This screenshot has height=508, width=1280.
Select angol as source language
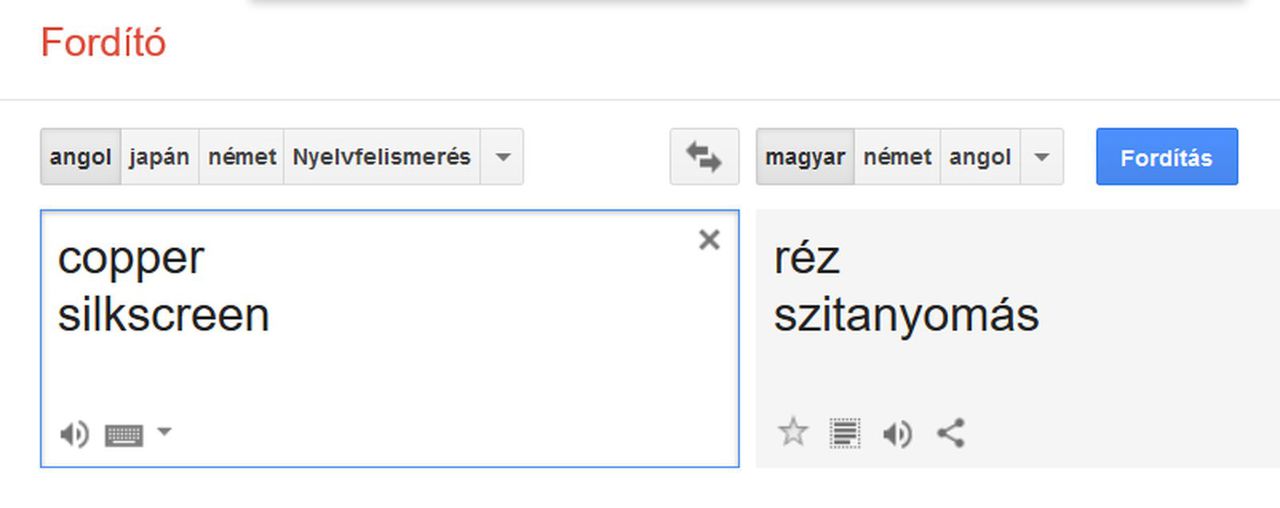(81, 157)
